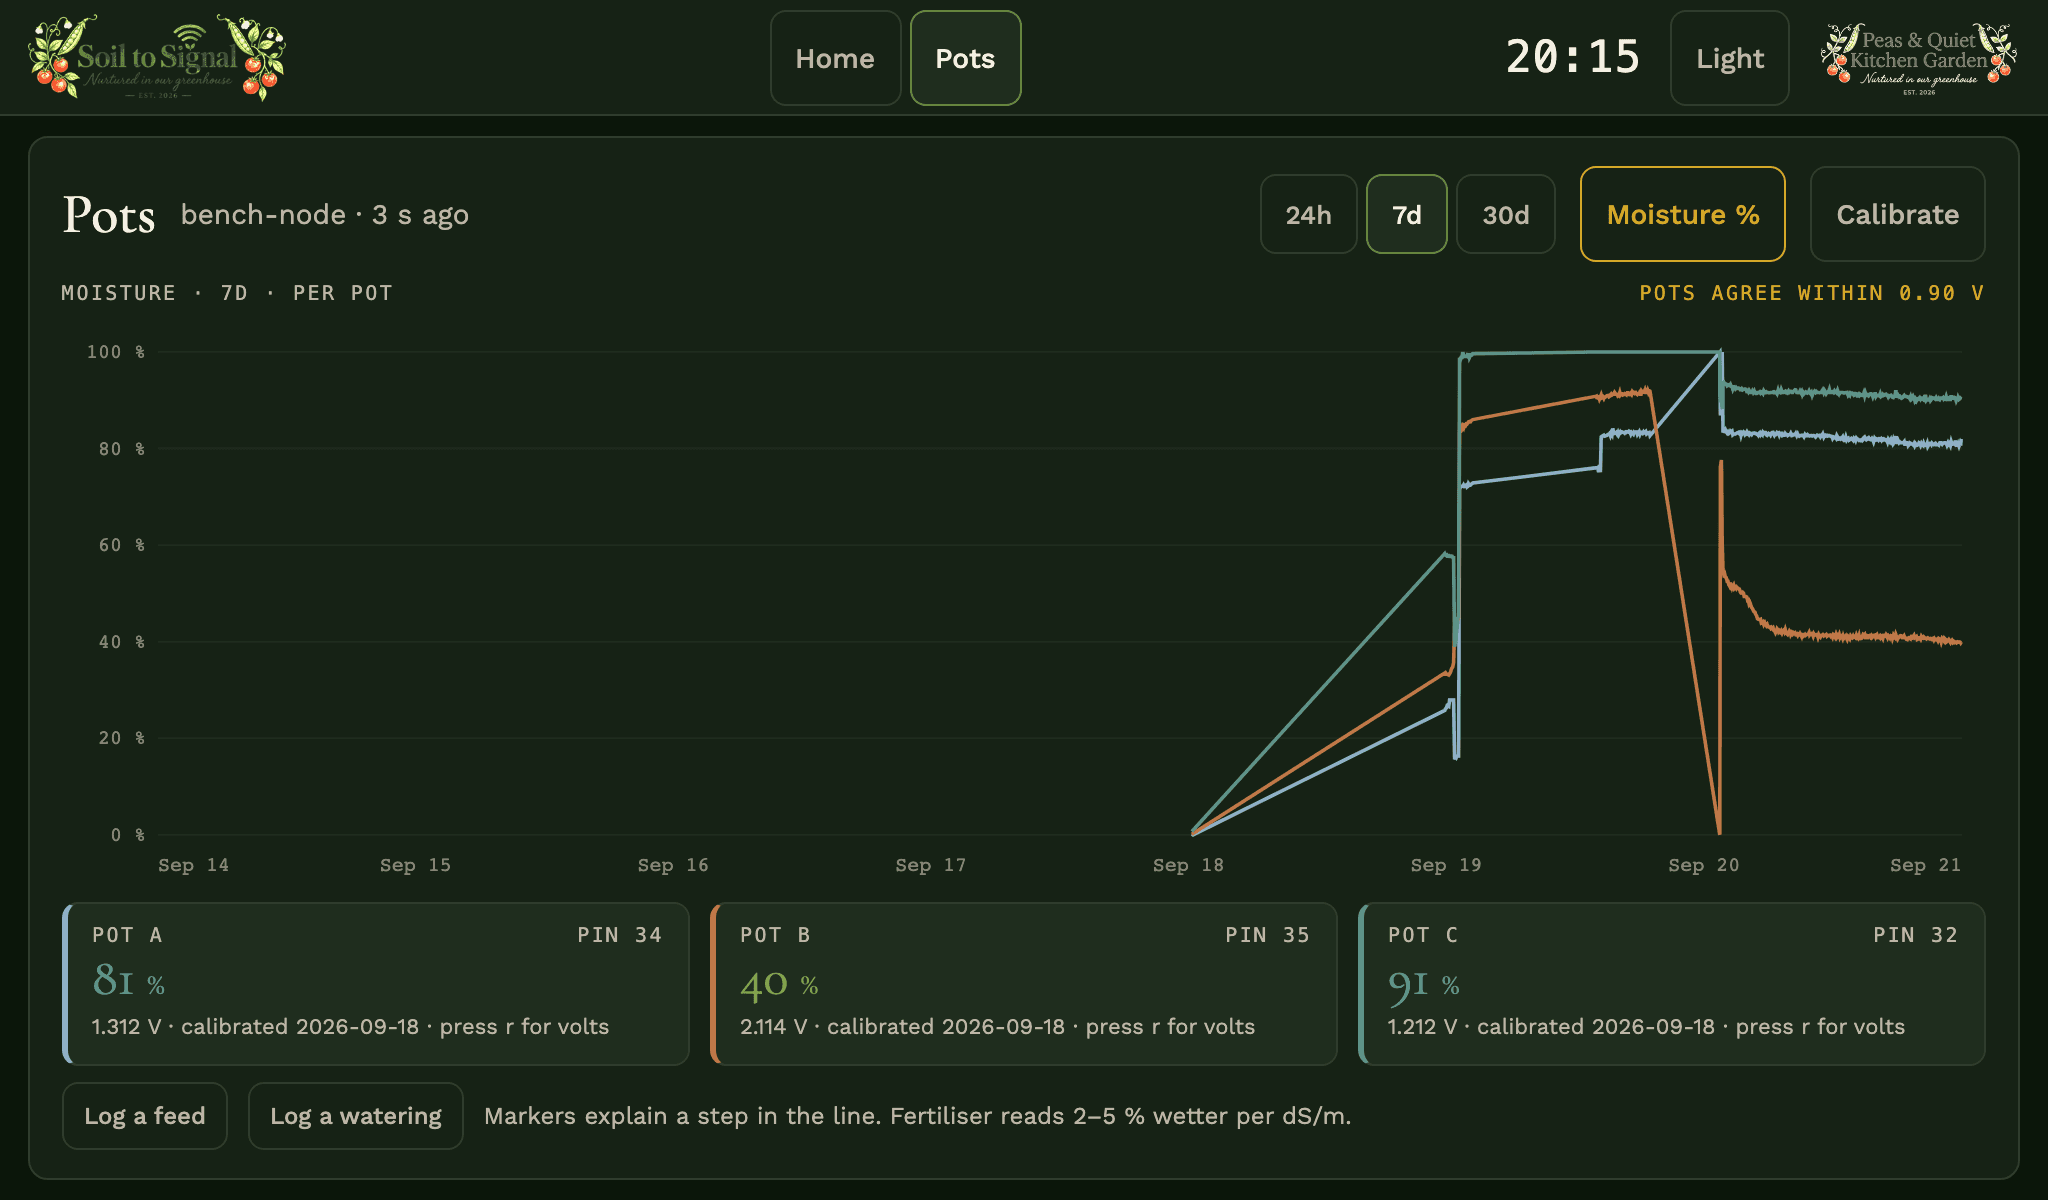Click the PIN 34 label
The image size is (2048, 1200).
619,935
